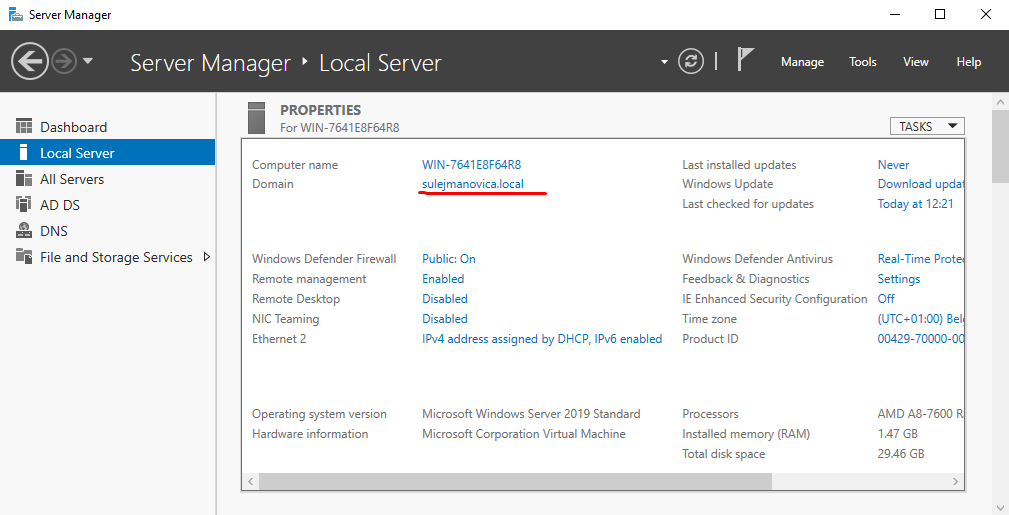Open the small dropdown arrow before refresh

[x=664, y=62]
